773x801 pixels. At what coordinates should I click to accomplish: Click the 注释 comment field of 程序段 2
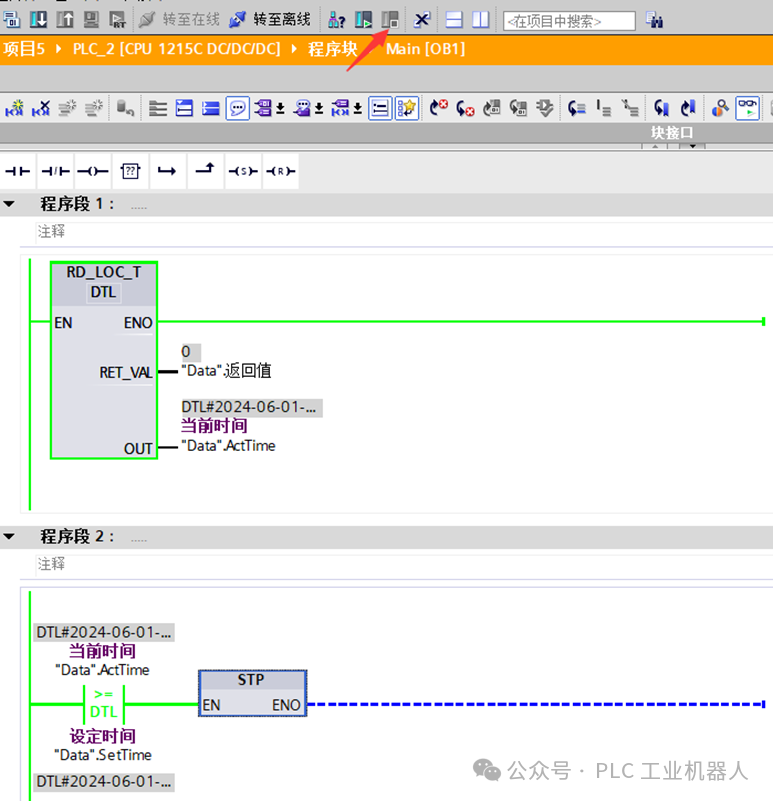pyautogui.click(x=404, y=564)
